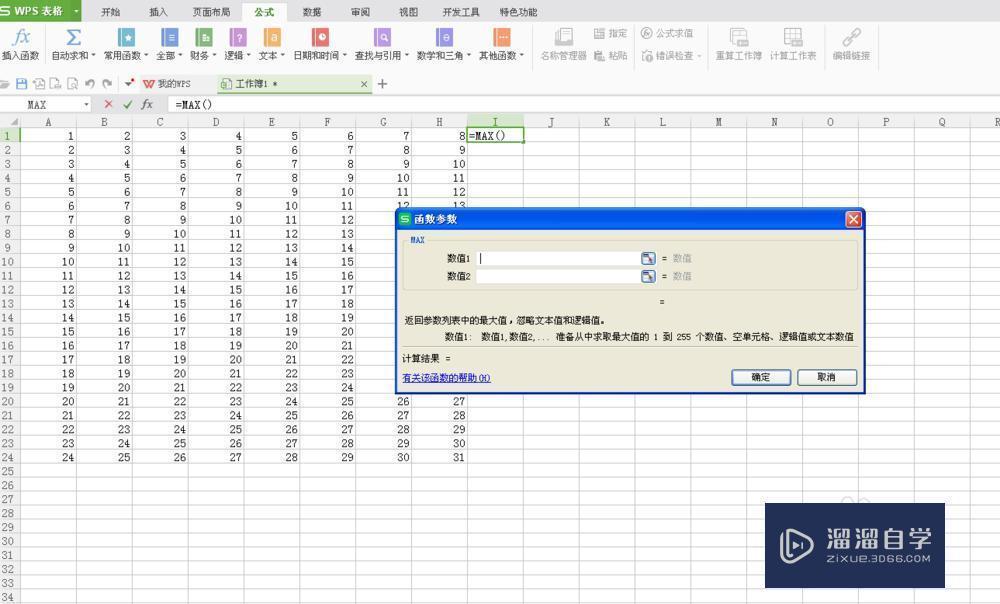
Task: Open the 自动求和 AutoSum tool
Action: (x=71, y=47)
